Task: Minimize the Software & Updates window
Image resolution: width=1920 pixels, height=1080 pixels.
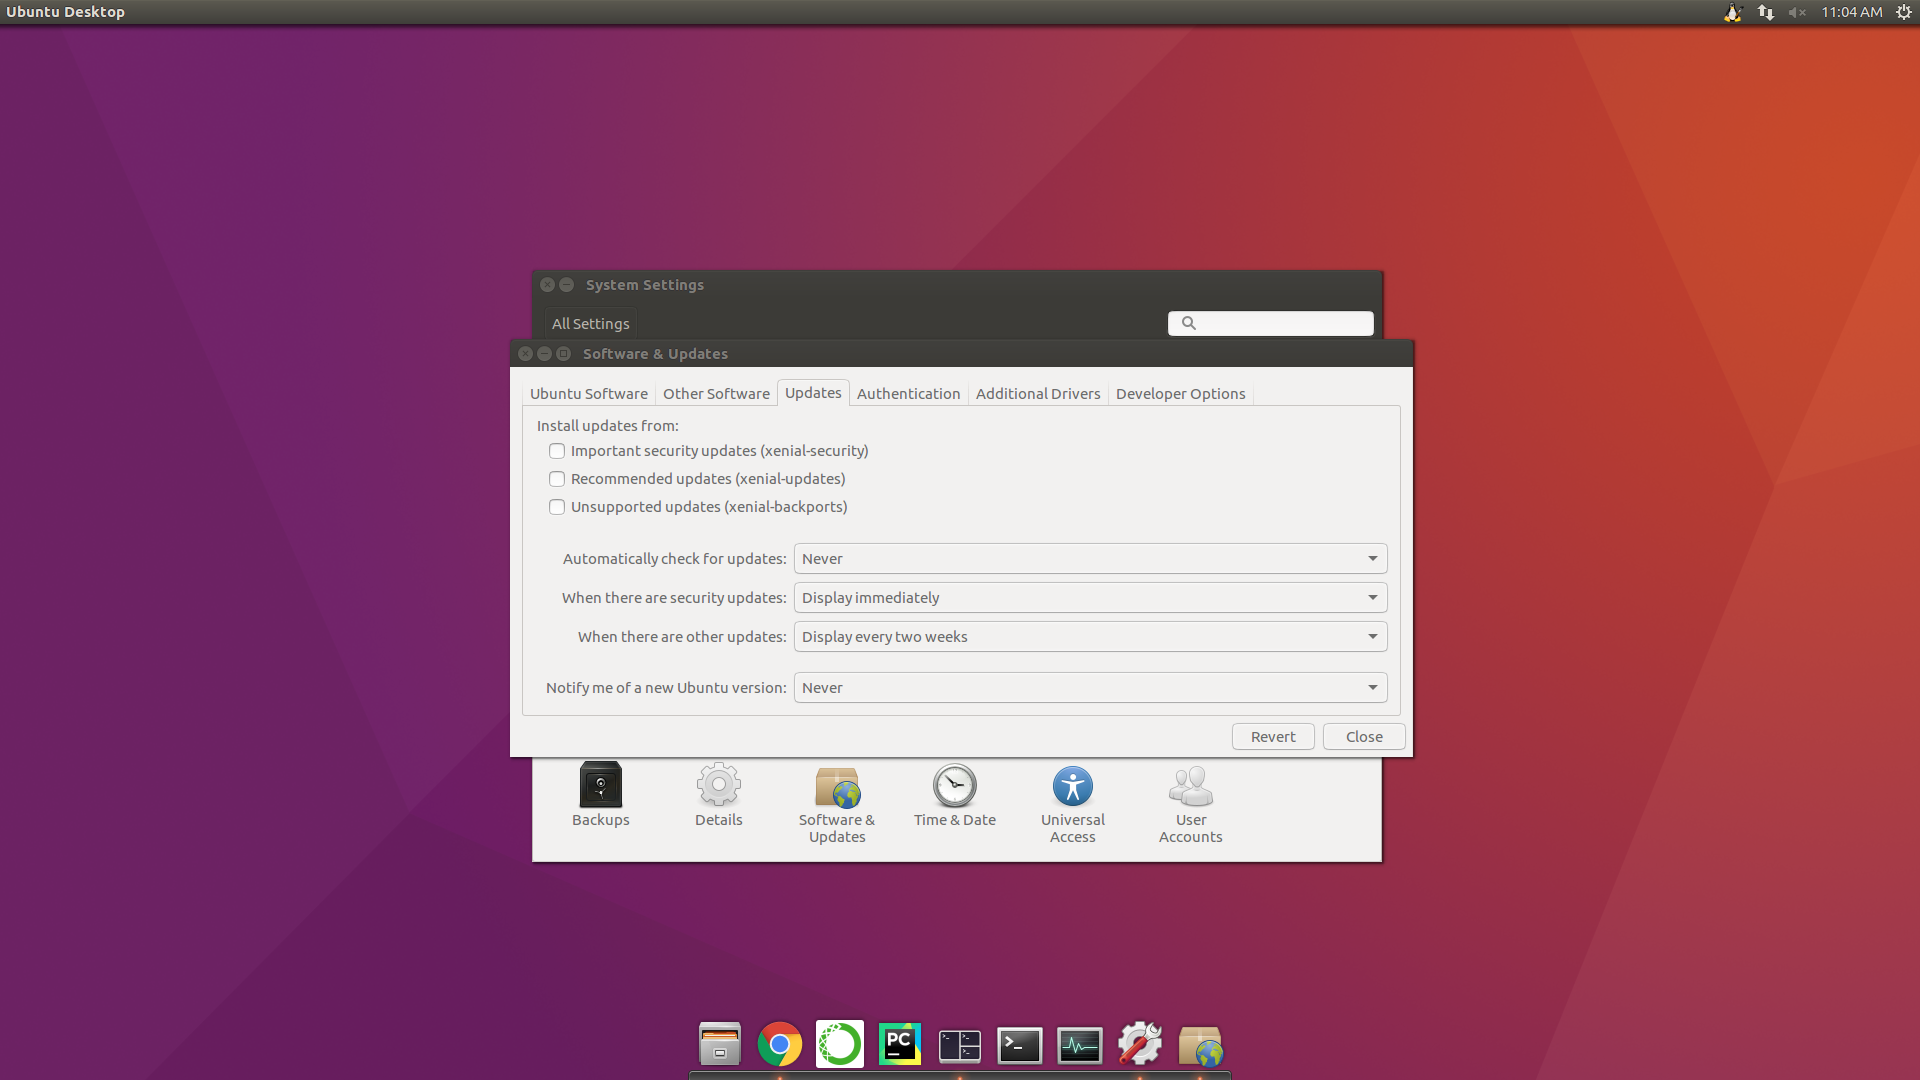Action: click(x=544, y=354)
